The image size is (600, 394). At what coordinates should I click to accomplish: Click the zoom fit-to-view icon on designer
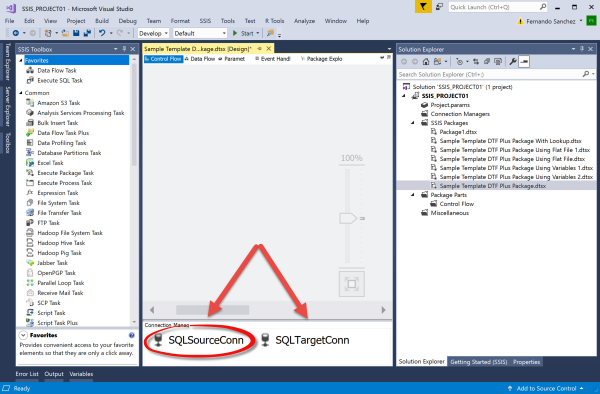352,284
